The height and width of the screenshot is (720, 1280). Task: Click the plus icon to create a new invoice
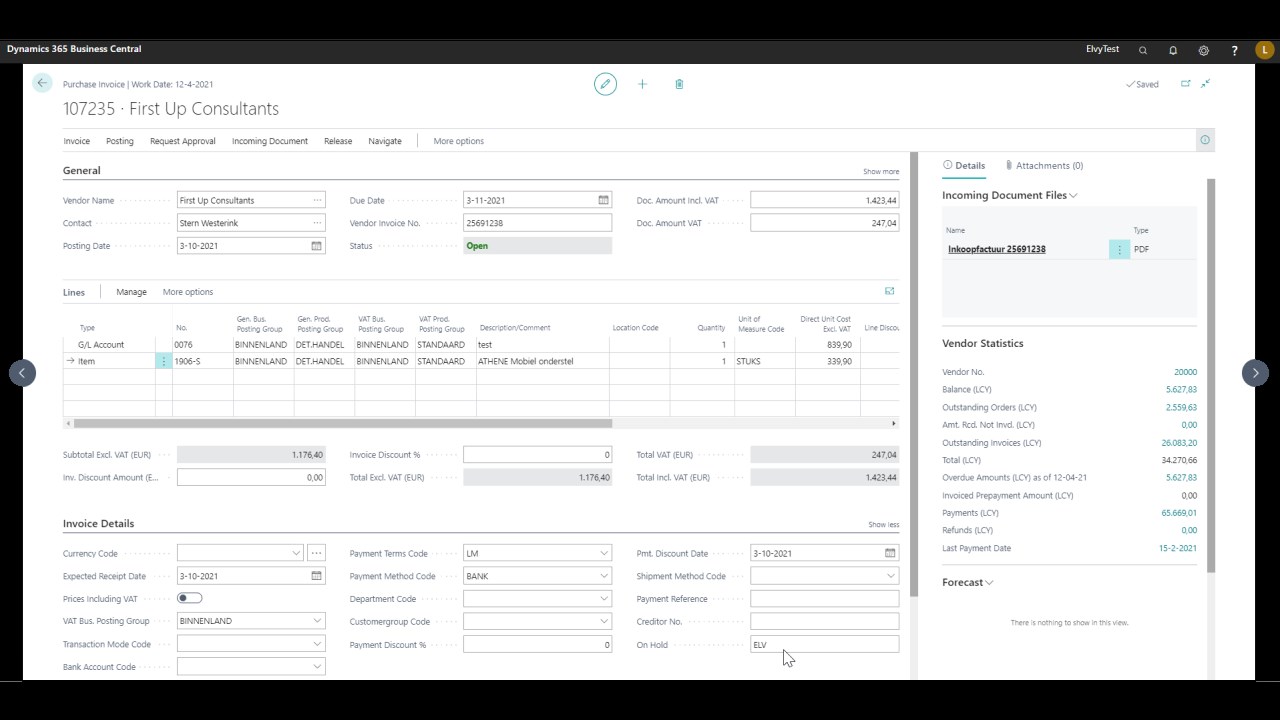click(642, 84)
